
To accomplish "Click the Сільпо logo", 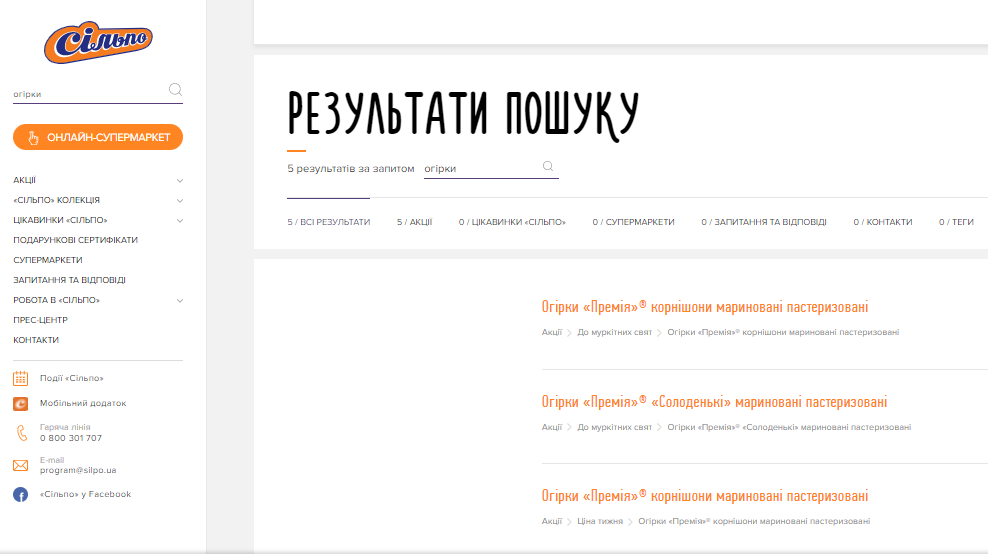I will [98, 41].
